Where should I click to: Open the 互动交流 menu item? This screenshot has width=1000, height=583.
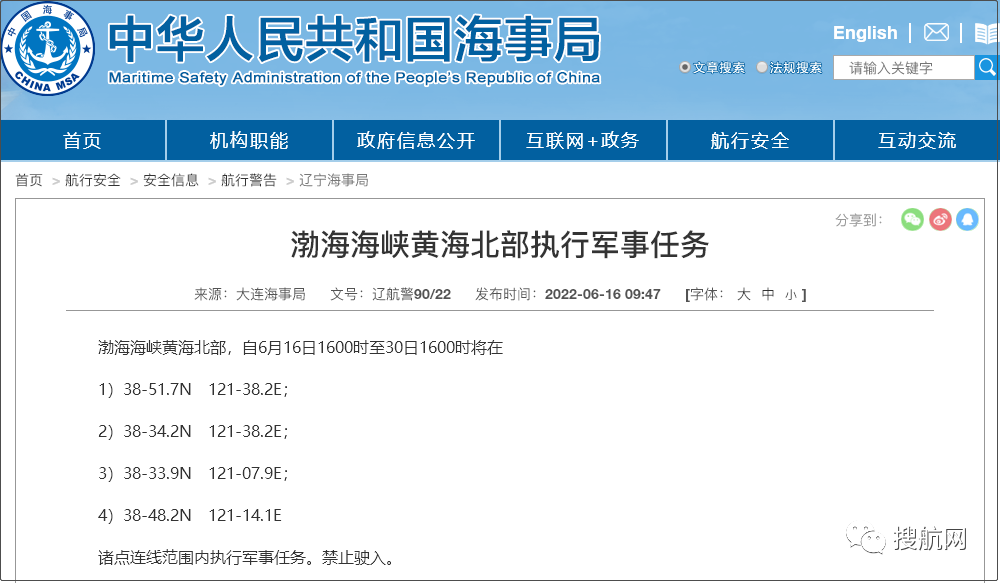pyautogui.click(x=916, y=140)
